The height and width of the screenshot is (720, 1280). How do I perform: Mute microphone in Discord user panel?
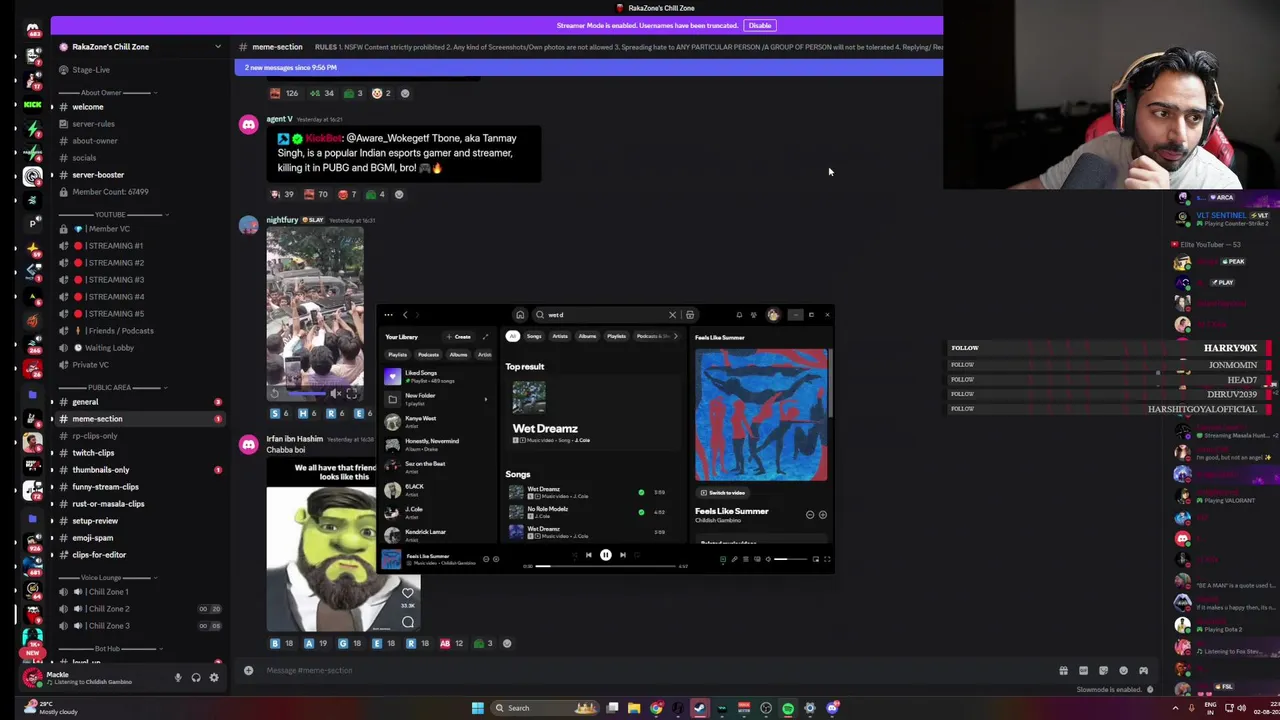click(x=178, y=677)
